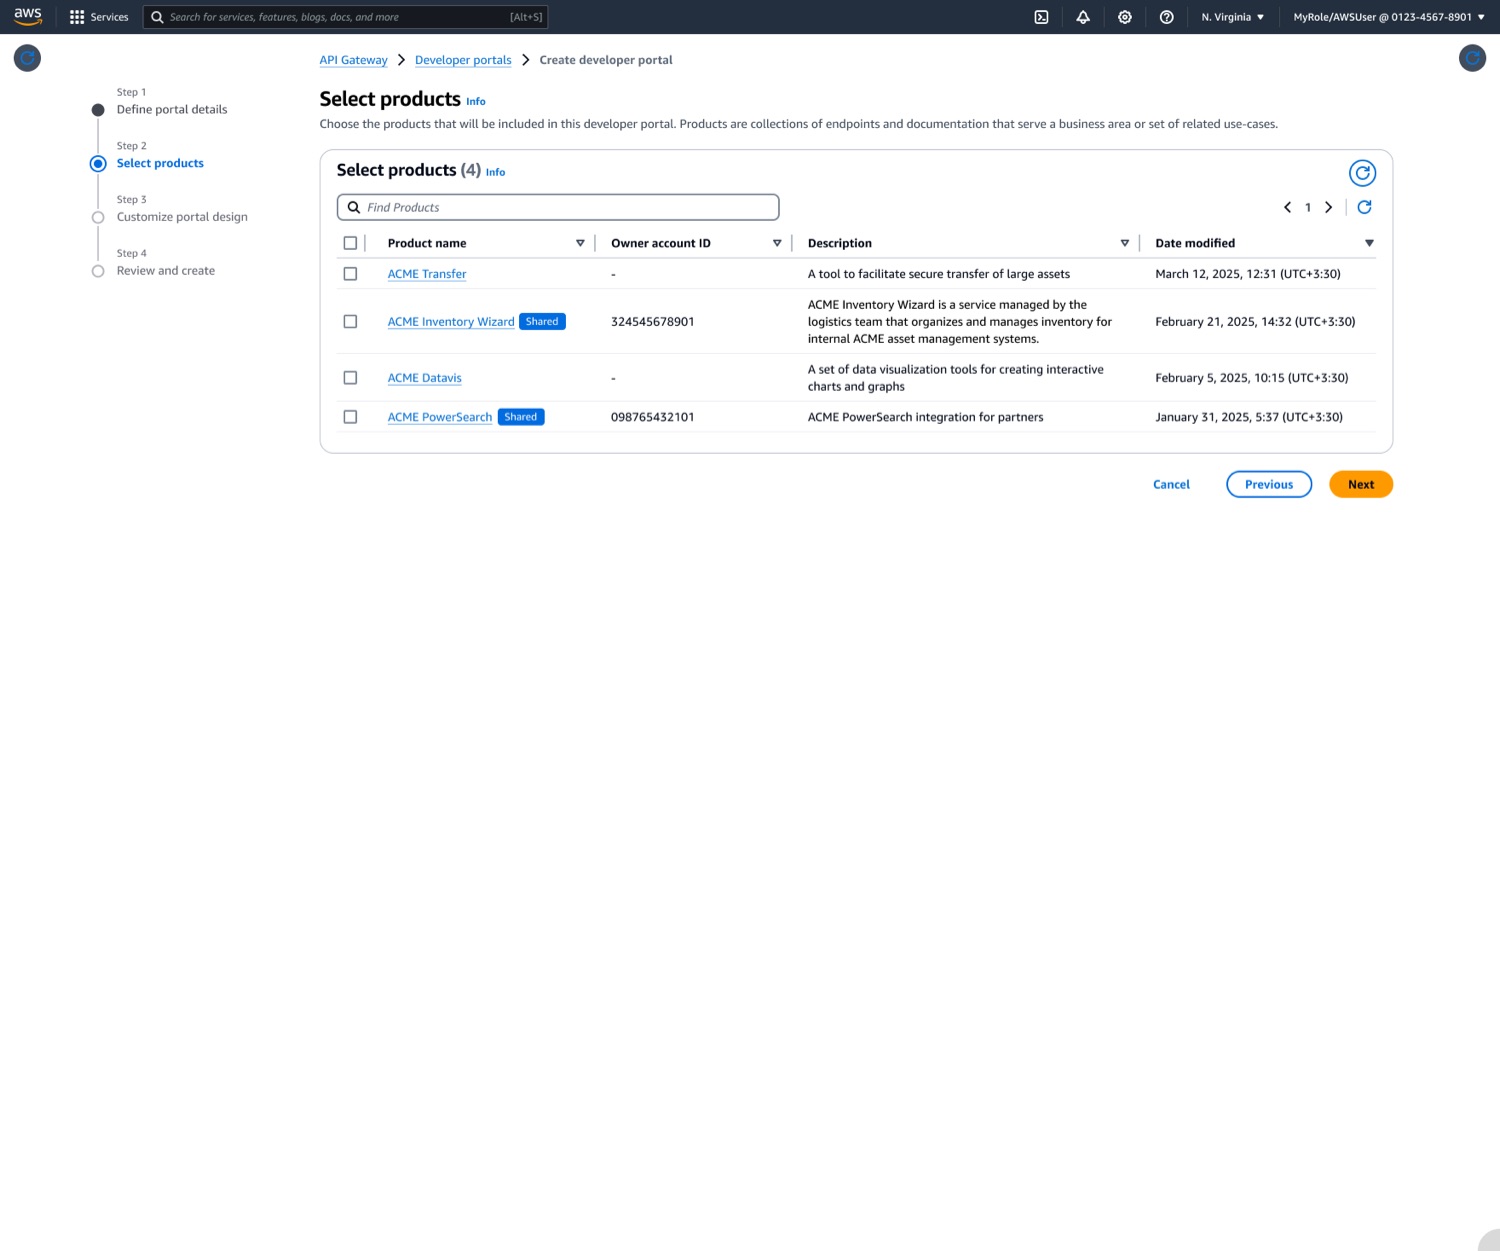Open API Gateway breadcrumb link
The height and width of the screenshot is (1251, 1500).
[353, 60]
